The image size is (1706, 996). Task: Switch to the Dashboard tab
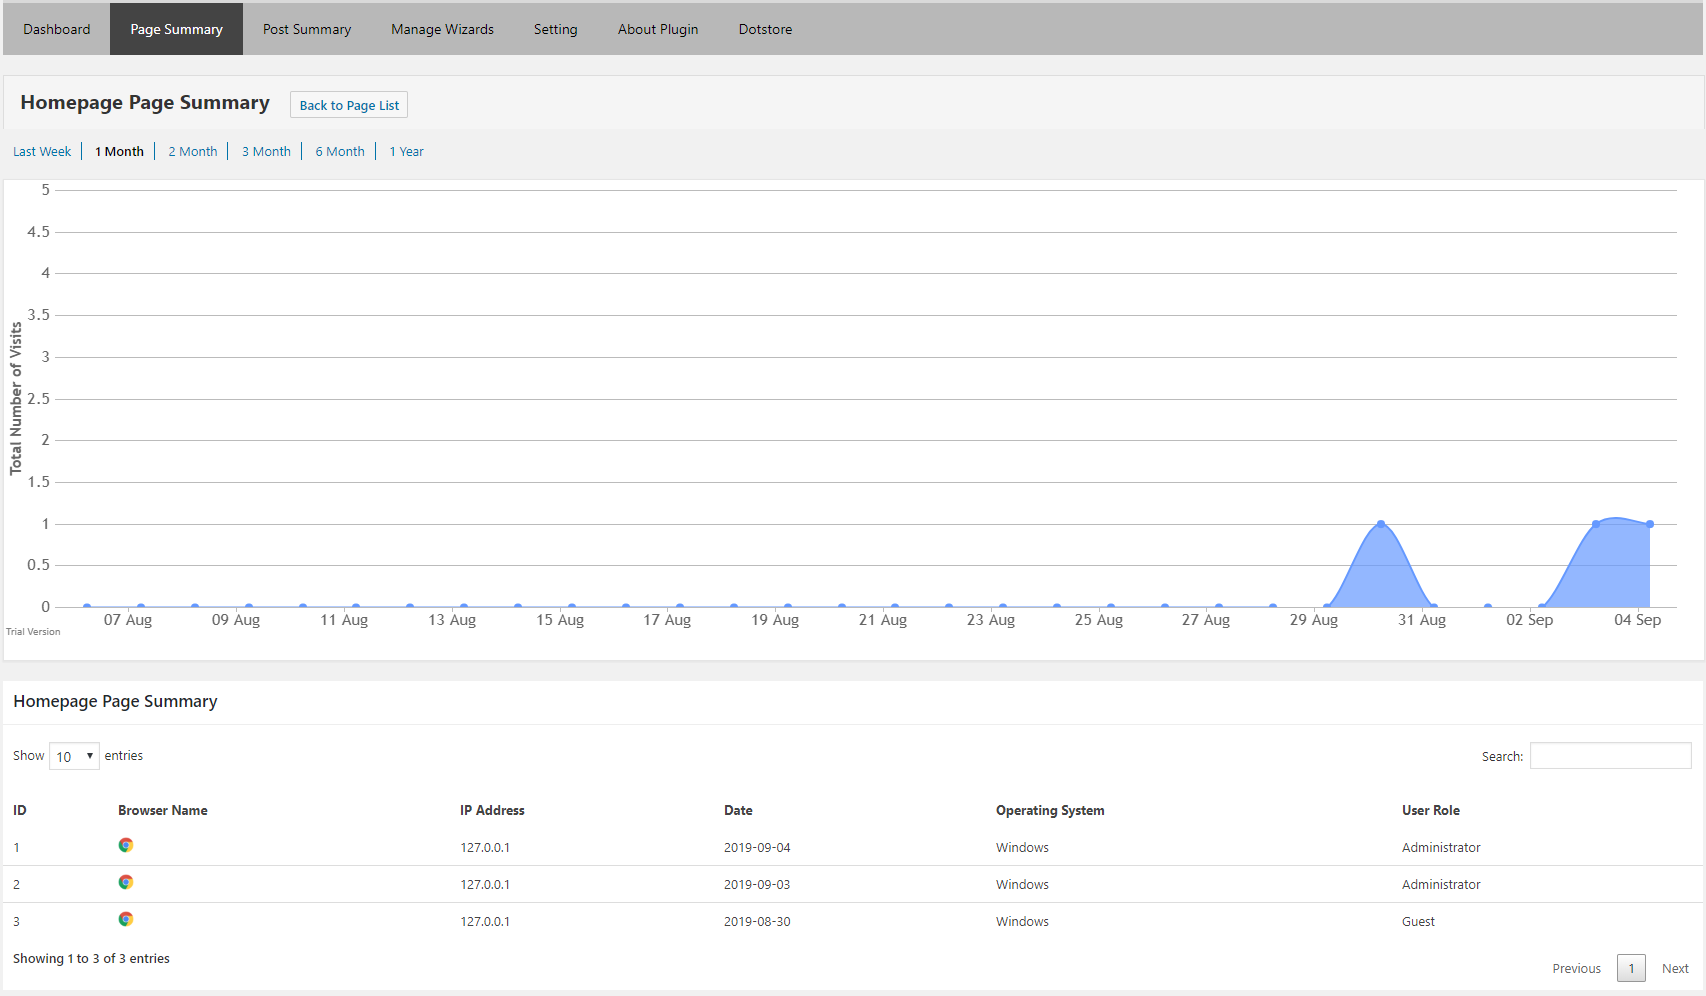tap(57, 29)
